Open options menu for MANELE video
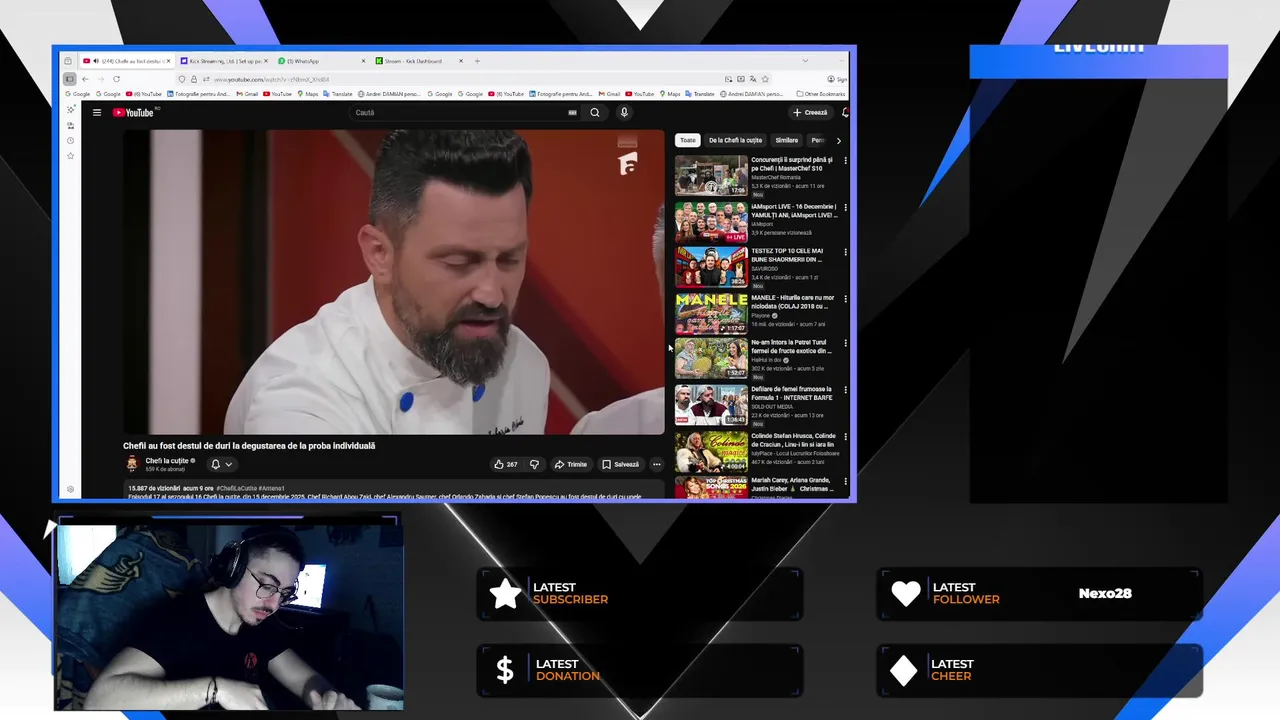The height and width of the screenshot is (720, 1280). tap(845, 298)
